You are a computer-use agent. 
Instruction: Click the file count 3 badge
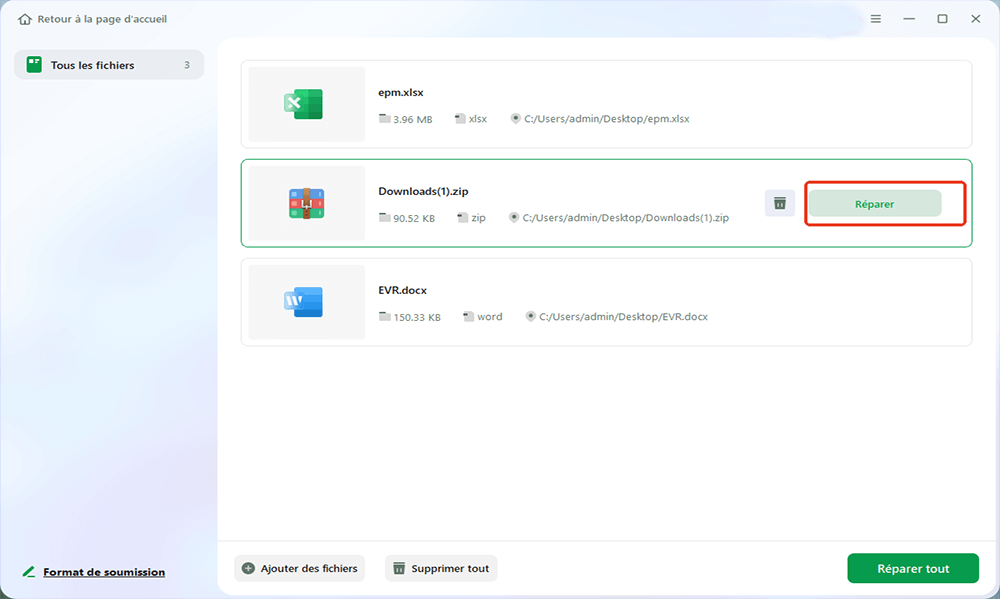point(187,64)
